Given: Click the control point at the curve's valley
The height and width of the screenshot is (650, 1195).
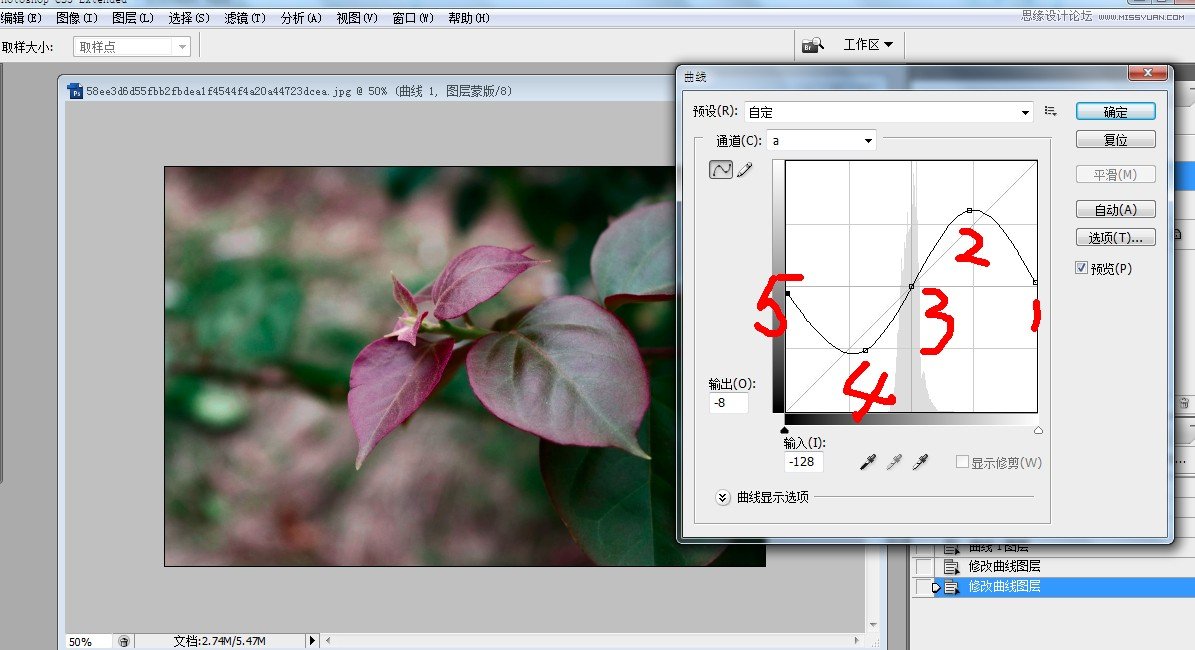Looking at the screenshot, I should pos(865,351).
